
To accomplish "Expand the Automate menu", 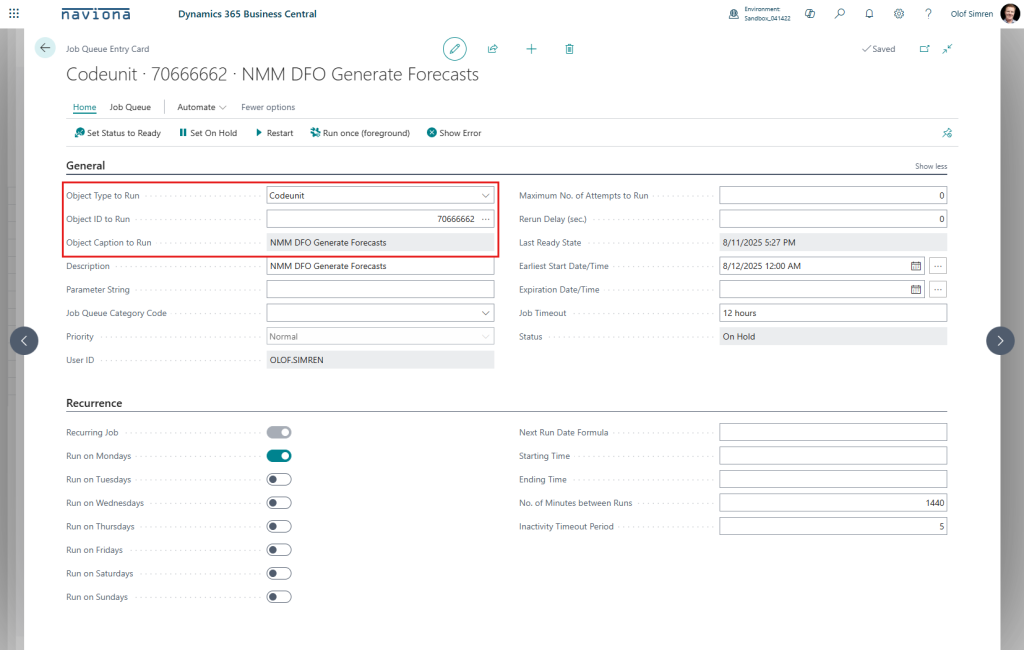I will tap(201, 107).
